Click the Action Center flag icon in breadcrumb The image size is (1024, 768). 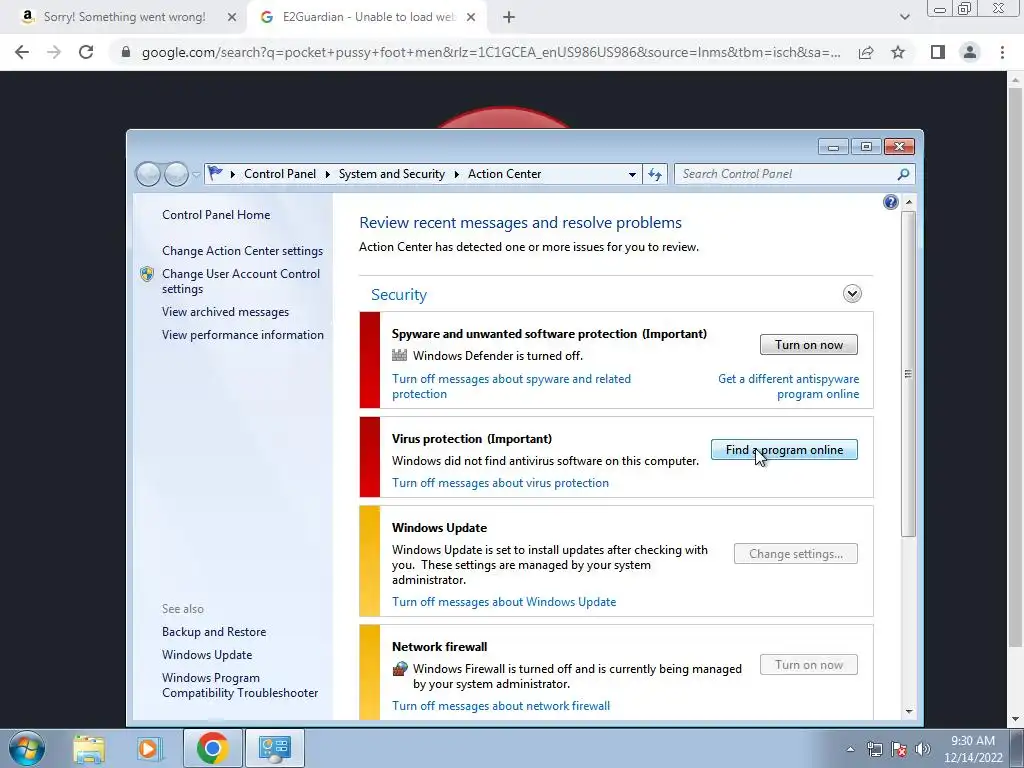pyautogui.click(x=215, y=174)
